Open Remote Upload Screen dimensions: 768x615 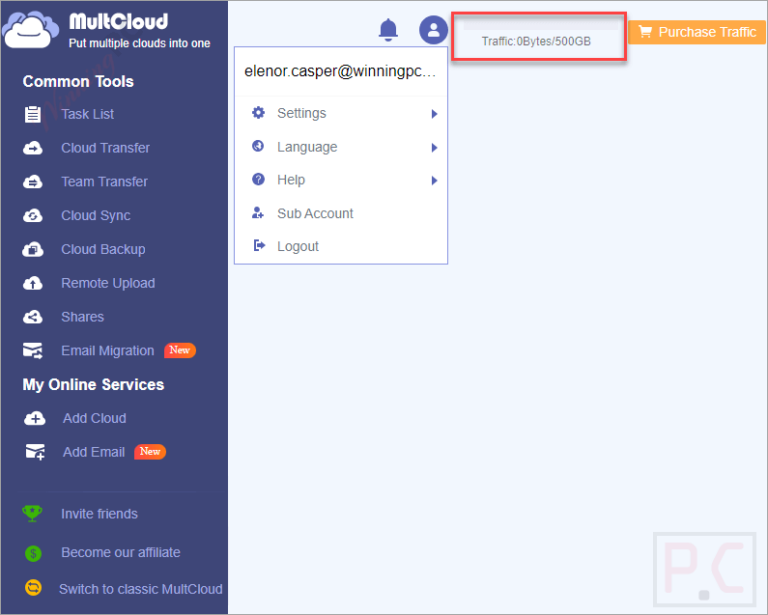pyautogui.click(x=108, y=283)
